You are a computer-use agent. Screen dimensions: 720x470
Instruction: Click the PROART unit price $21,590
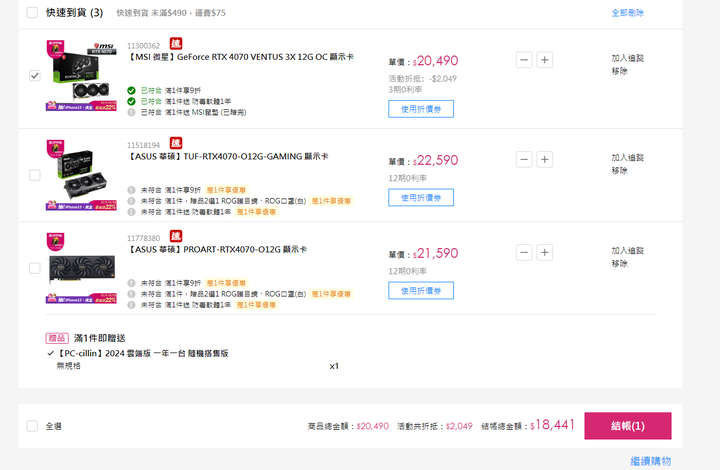pyautogui.click(x=435, y=253)
